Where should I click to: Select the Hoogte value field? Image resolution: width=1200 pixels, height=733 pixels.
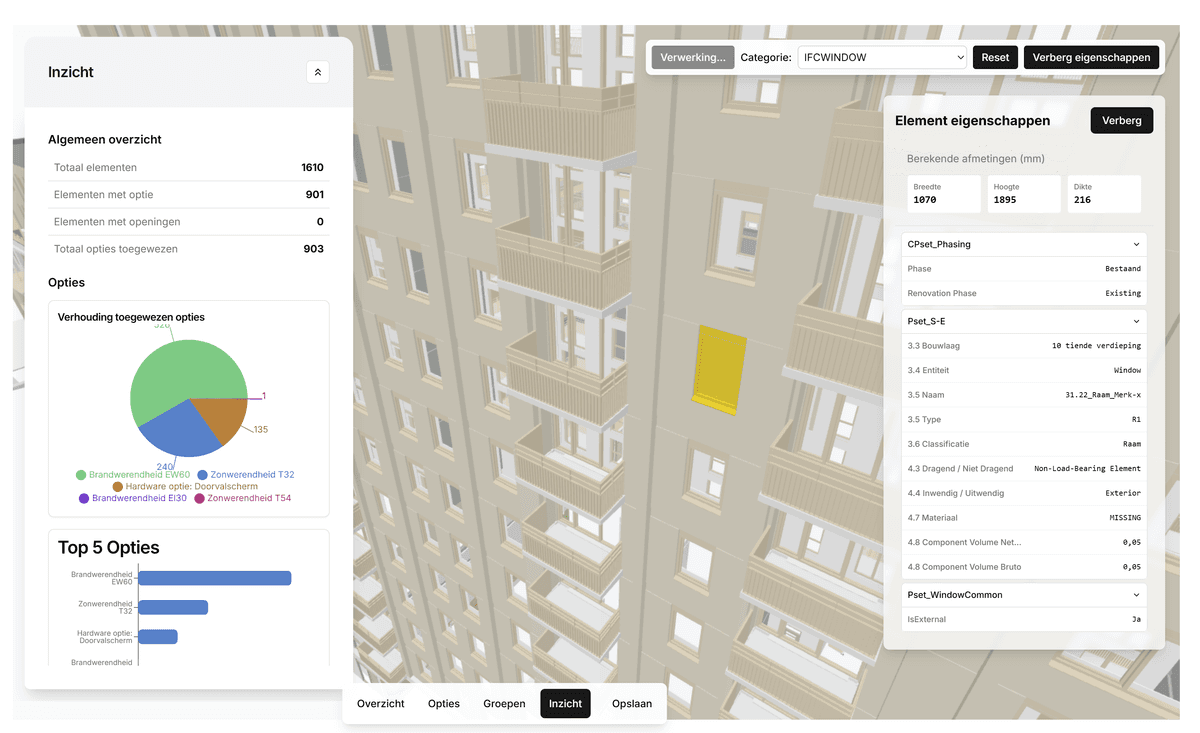(x=1022, y=193)
